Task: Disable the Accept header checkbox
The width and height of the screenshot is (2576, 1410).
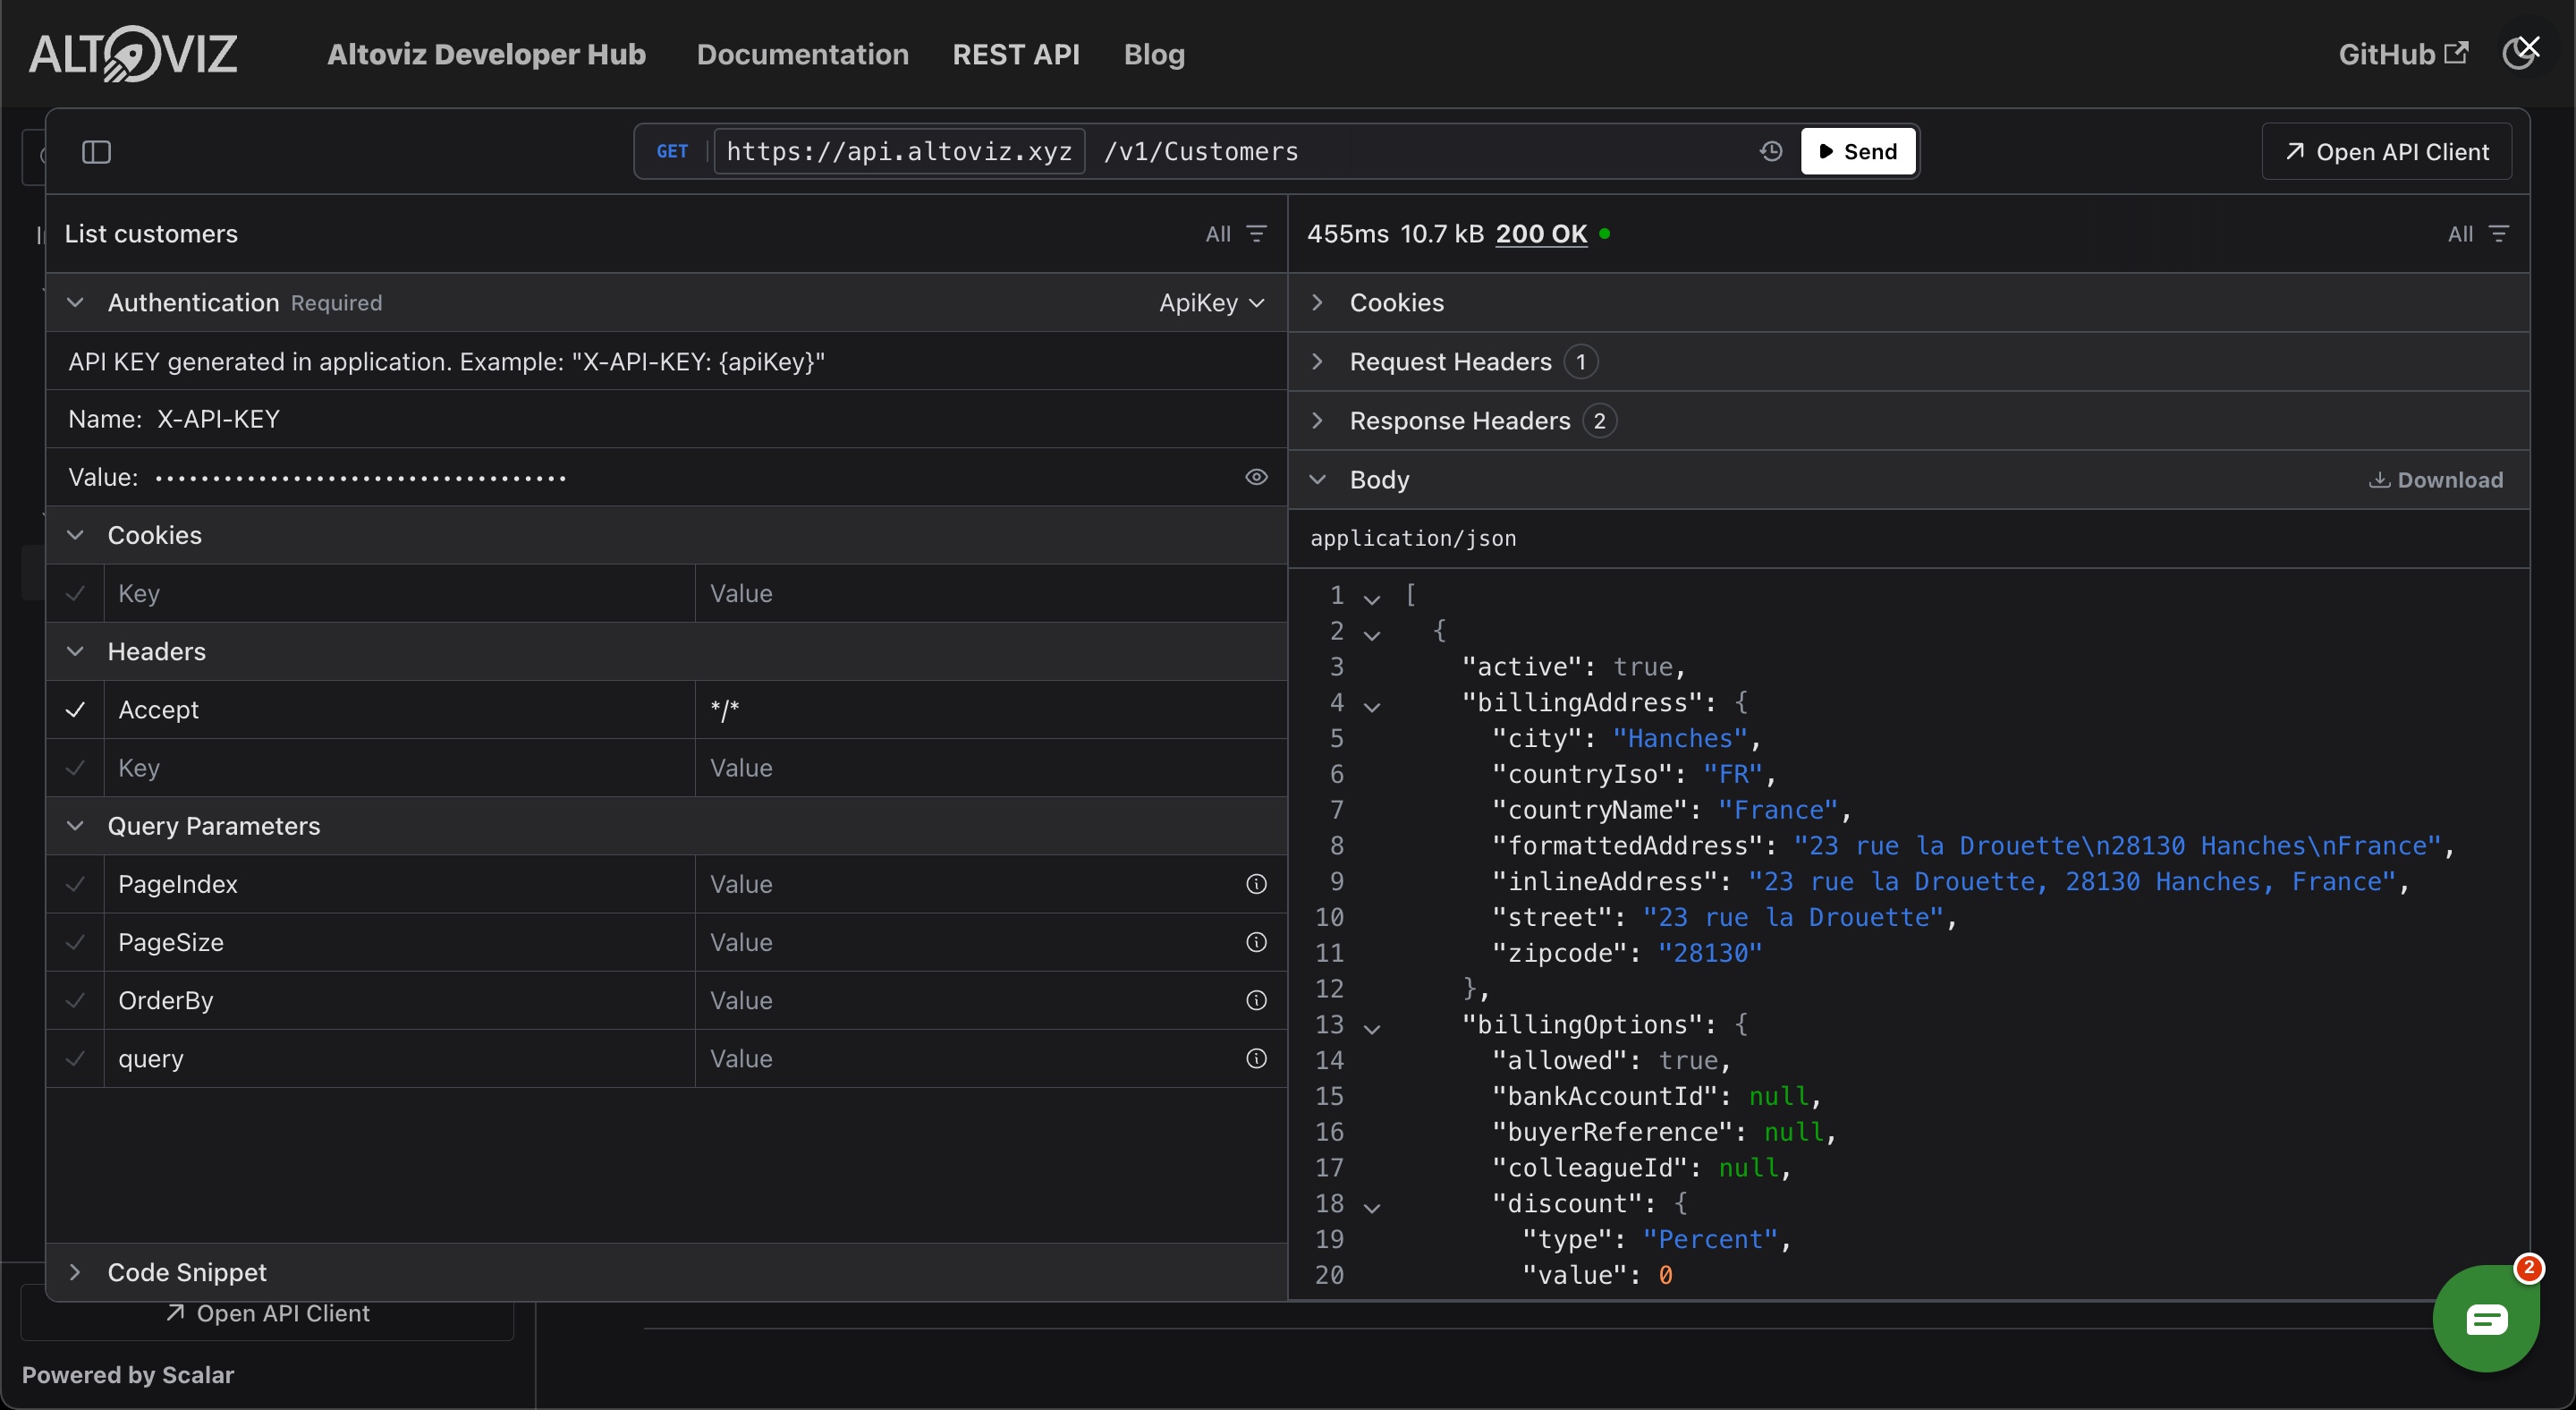Action: coord(75,710)
